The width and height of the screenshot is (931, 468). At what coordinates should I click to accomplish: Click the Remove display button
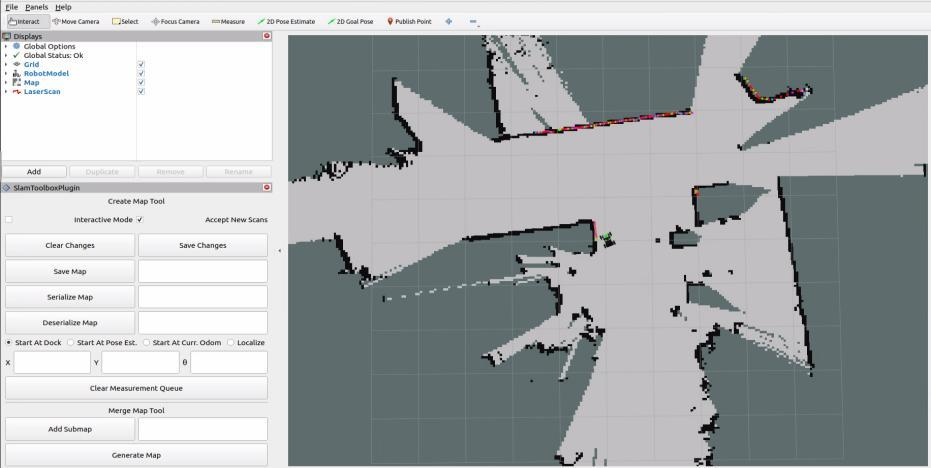click(x=170, y=172)
